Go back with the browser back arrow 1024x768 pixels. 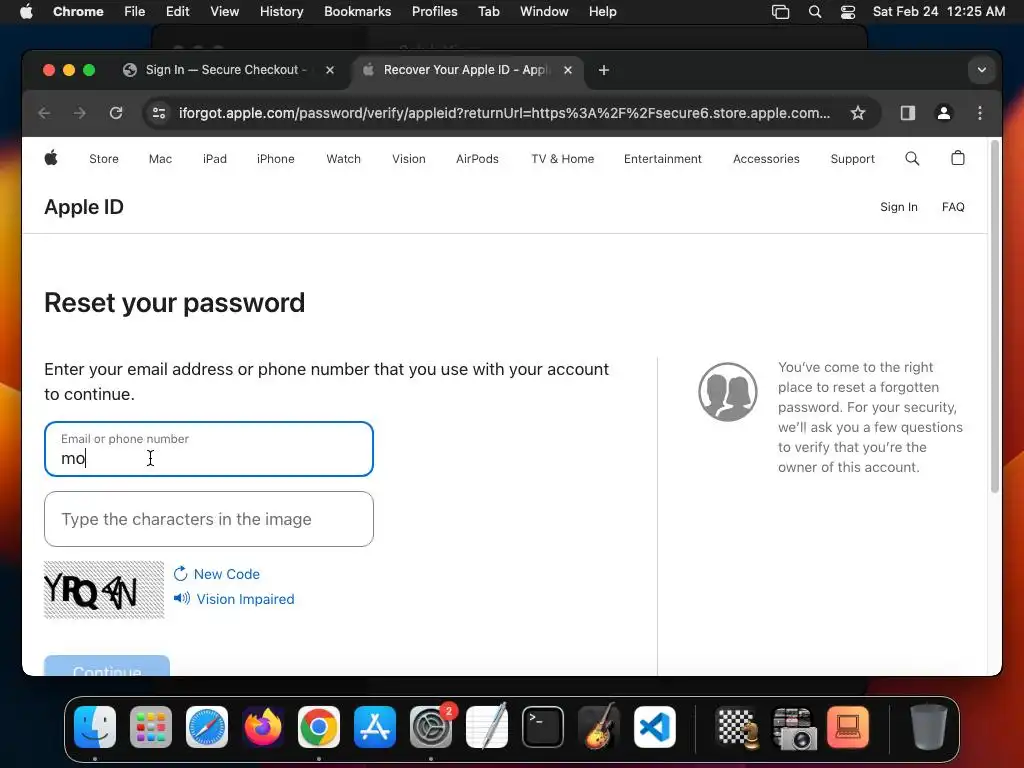(44, 113)
